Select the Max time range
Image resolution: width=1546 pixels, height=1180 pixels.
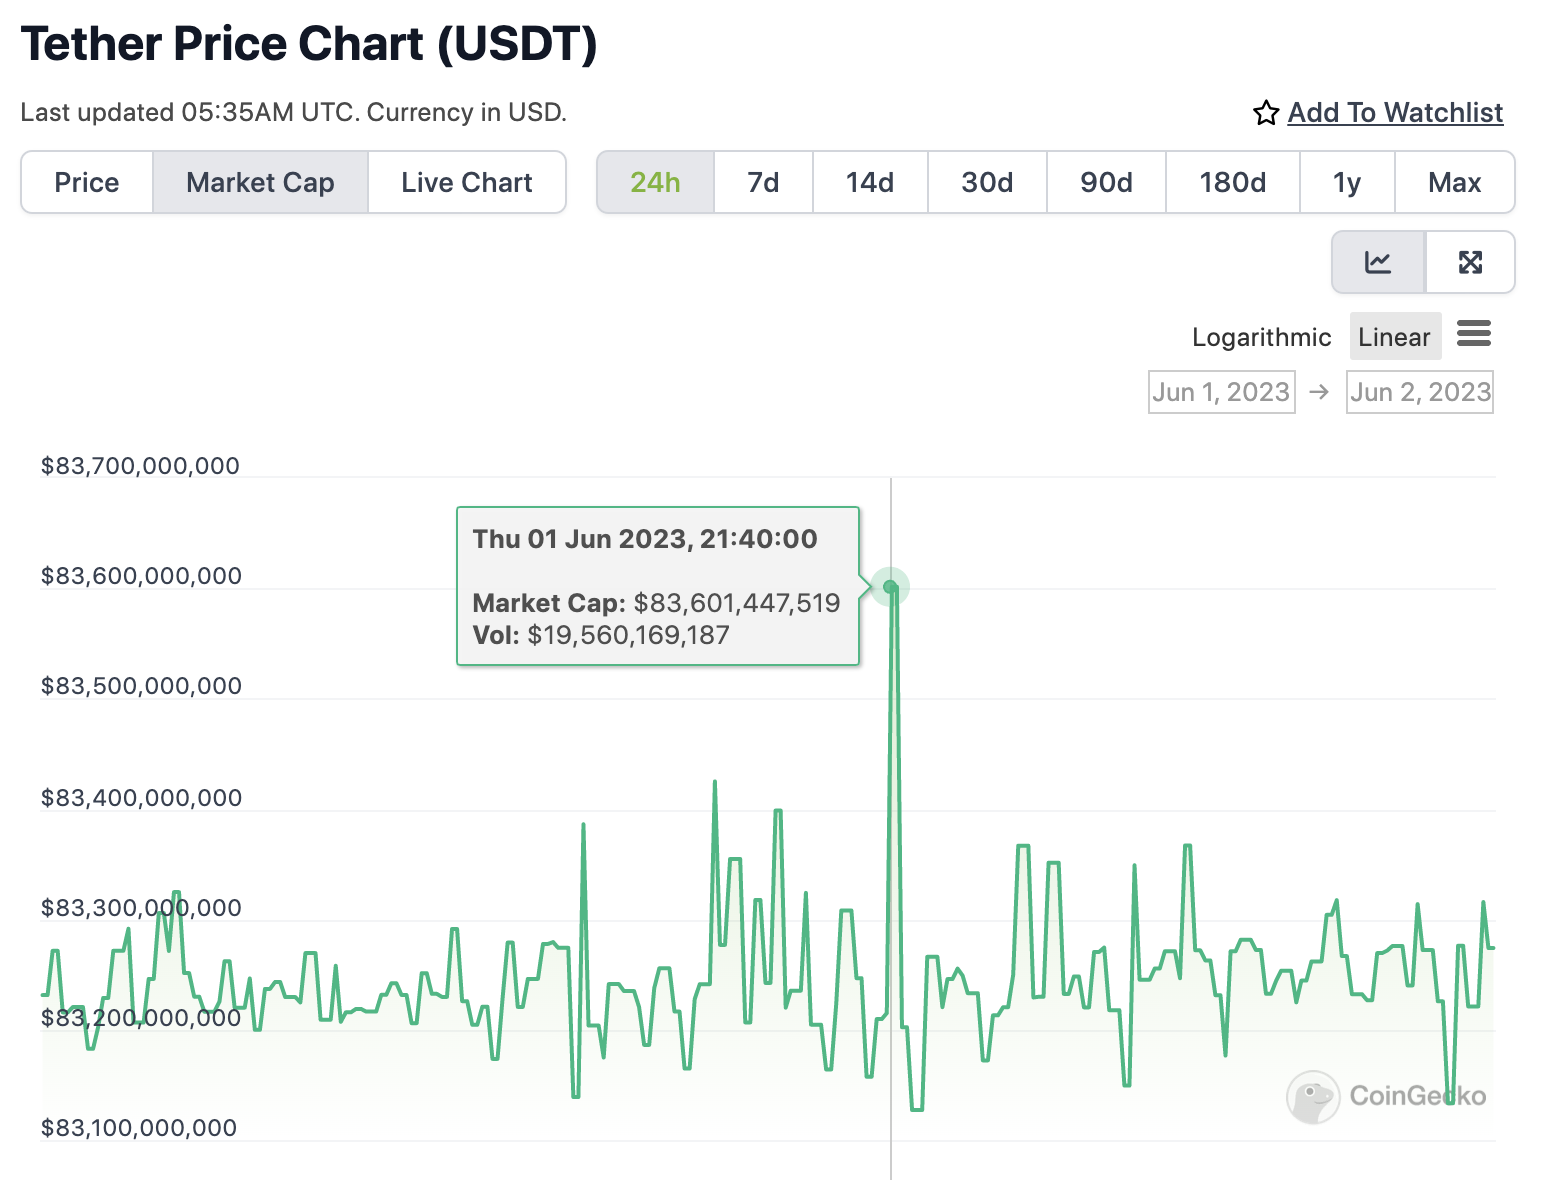click(x=1454, y=182)
